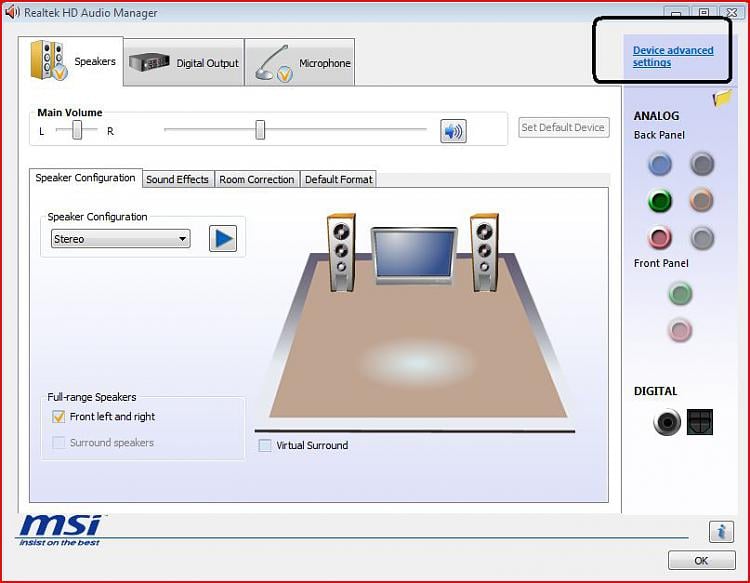Image resolution: width=750 pixels, height=583 pixels.
Task: Open the Room Correction tab
Action: (257, 179)
